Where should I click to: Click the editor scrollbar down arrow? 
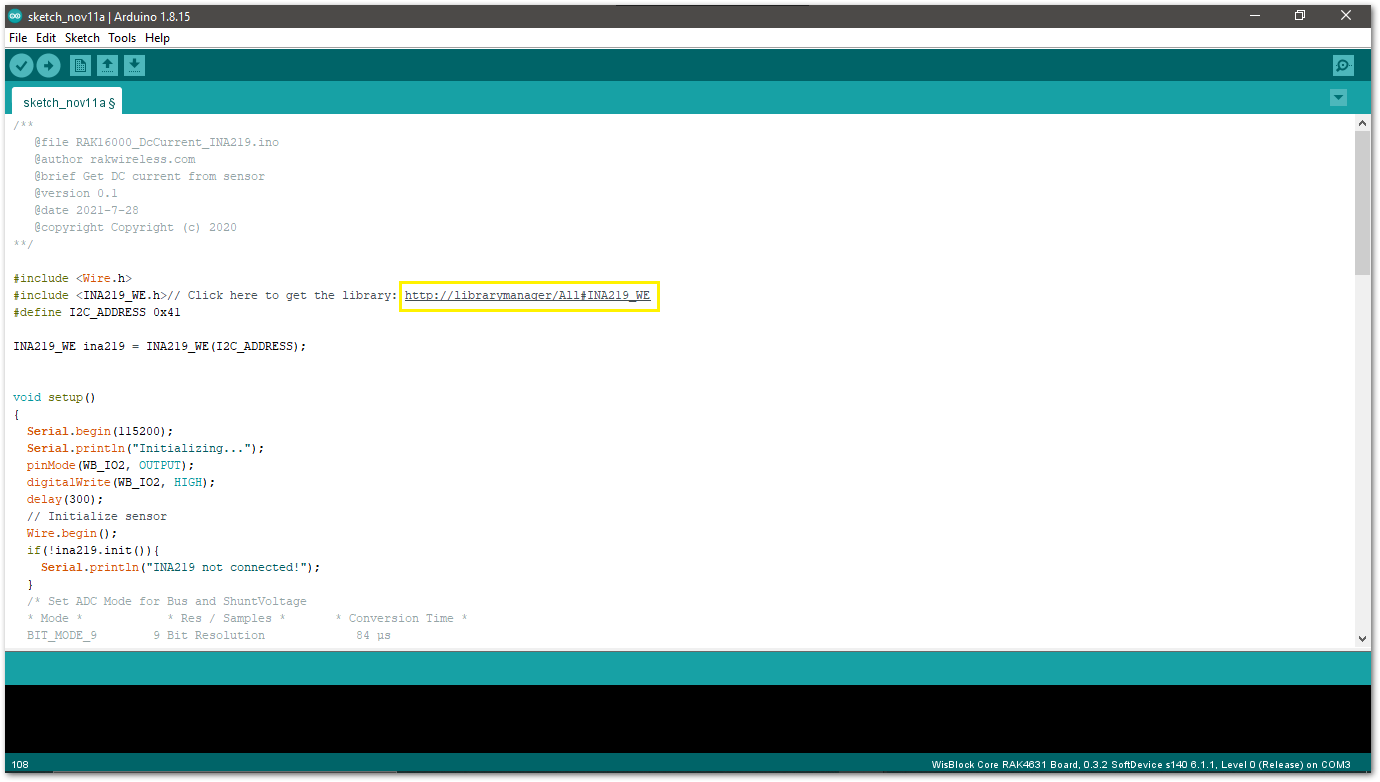(x=1362, y=638)
